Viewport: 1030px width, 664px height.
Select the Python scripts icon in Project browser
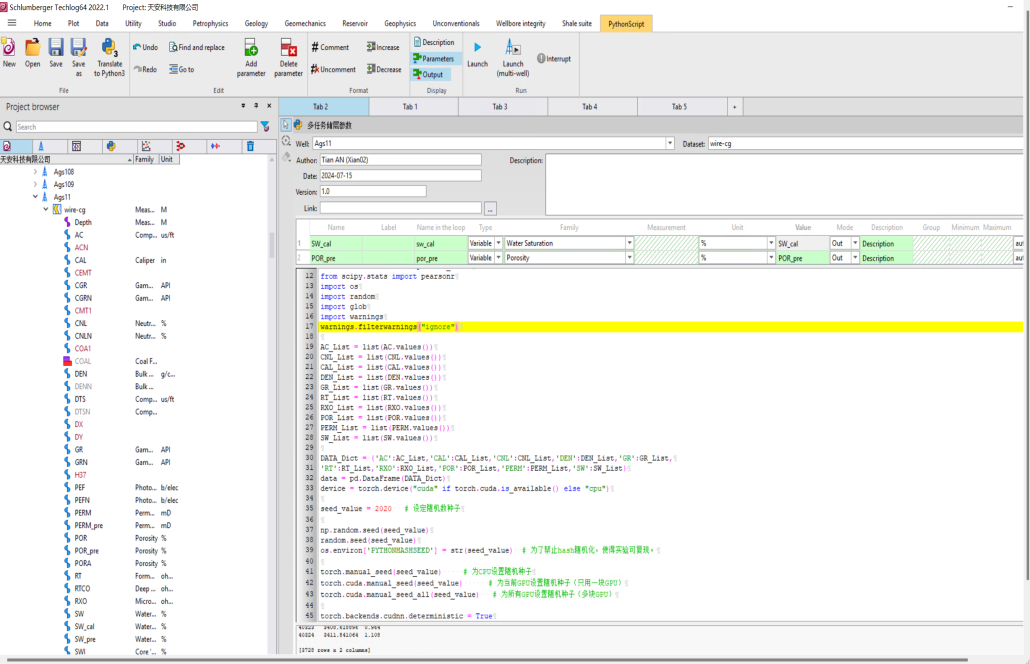tap(111, 146)
